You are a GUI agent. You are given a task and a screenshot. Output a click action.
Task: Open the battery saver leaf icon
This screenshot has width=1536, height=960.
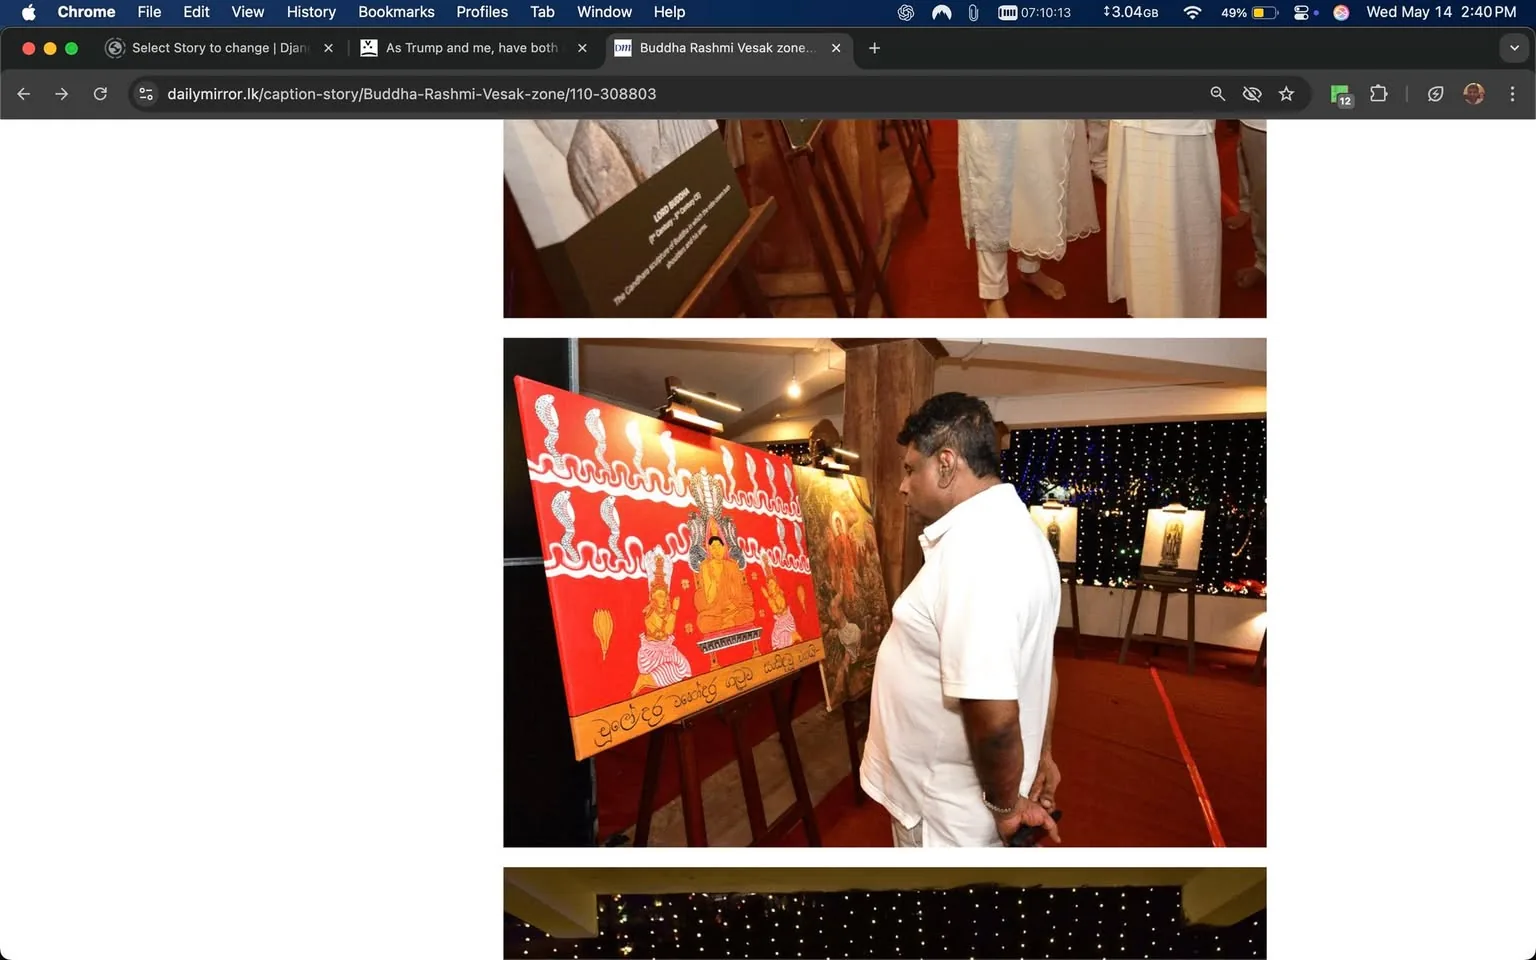(x=1435, y=93)
